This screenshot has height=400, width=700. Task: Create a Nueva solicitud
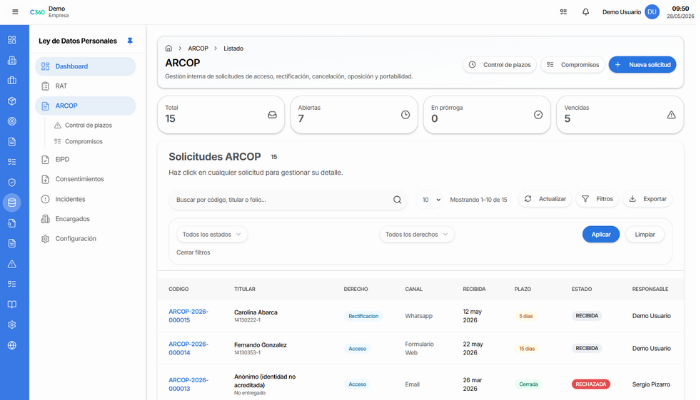click(642, 65)
